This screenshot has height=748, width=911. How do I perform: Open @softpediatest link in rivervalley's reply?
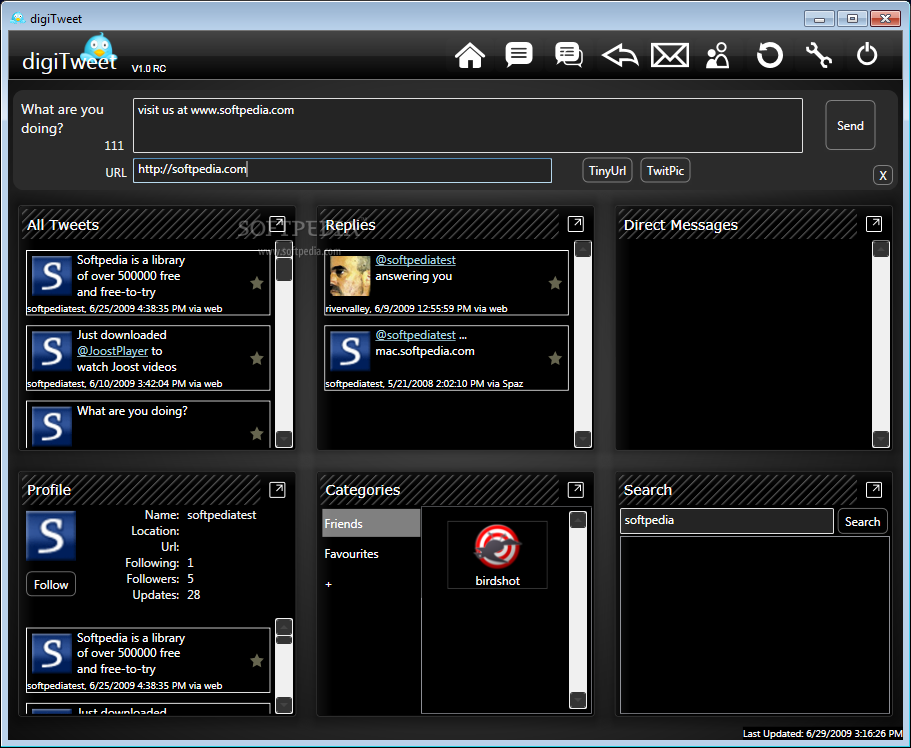pos(415,260)
